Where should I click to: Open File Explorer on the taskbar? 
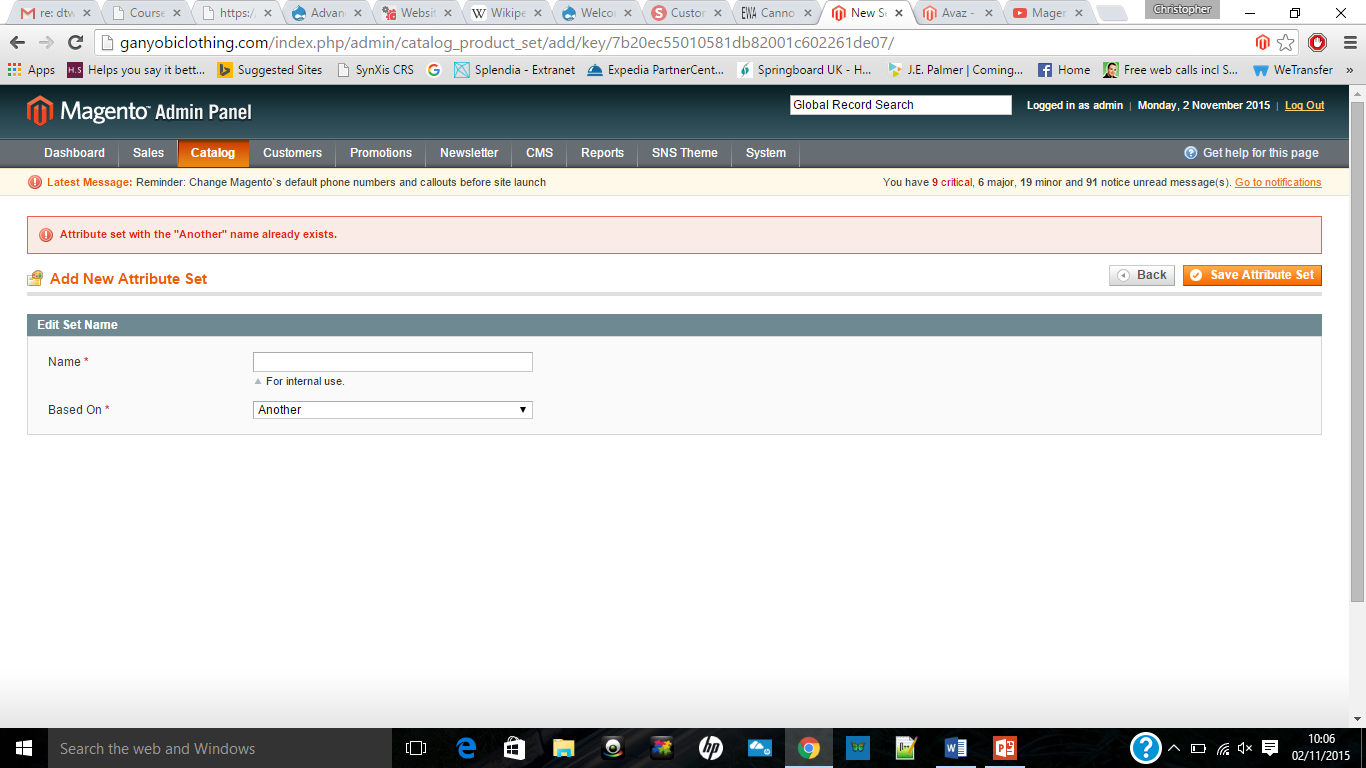(x=564, y=748)
